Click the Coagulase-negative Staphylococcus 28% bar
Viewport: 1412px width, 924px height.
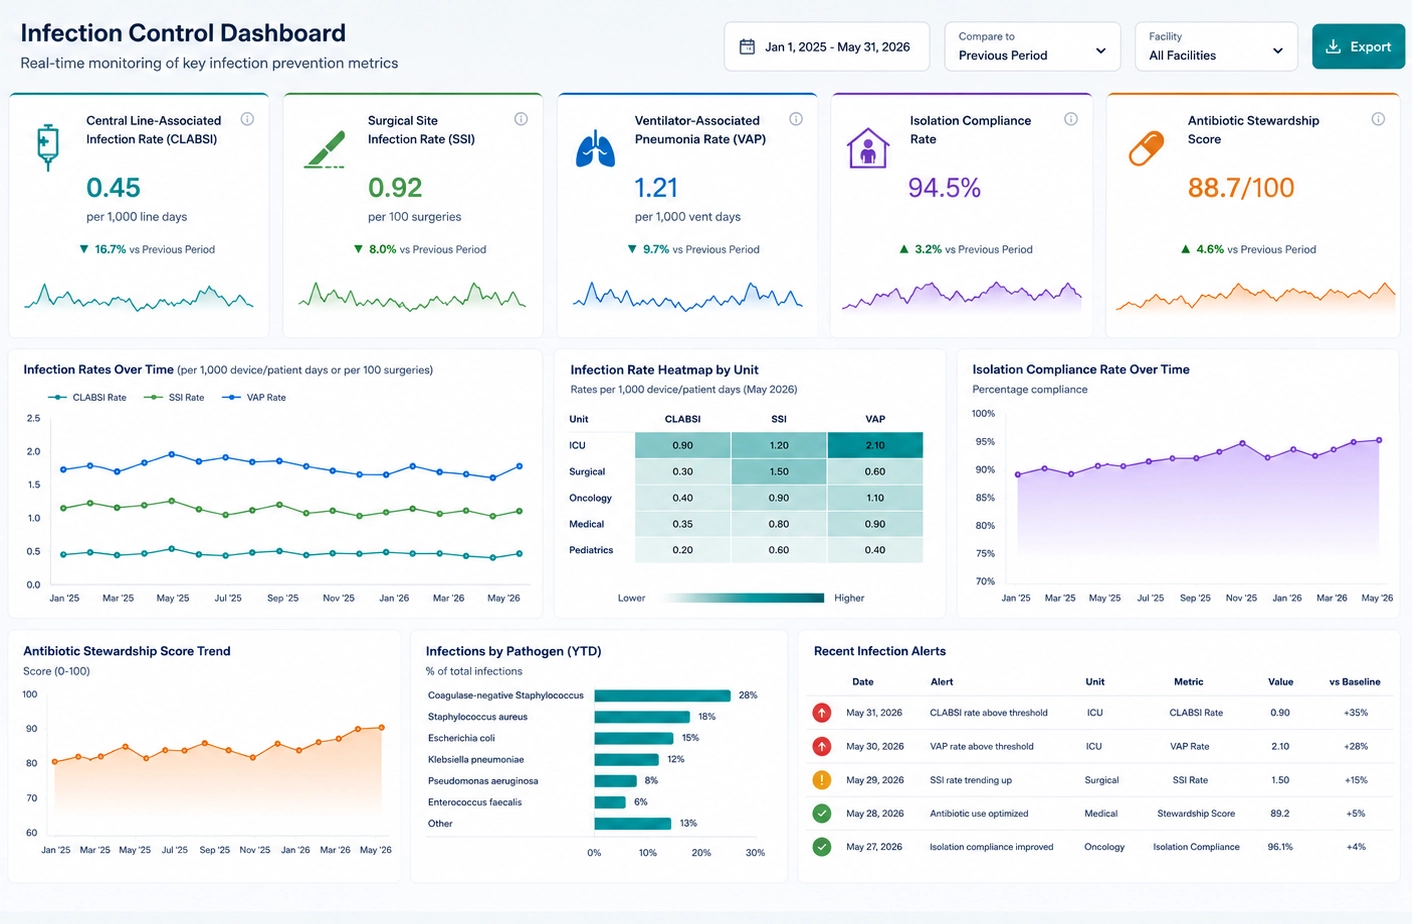(662, 695)
